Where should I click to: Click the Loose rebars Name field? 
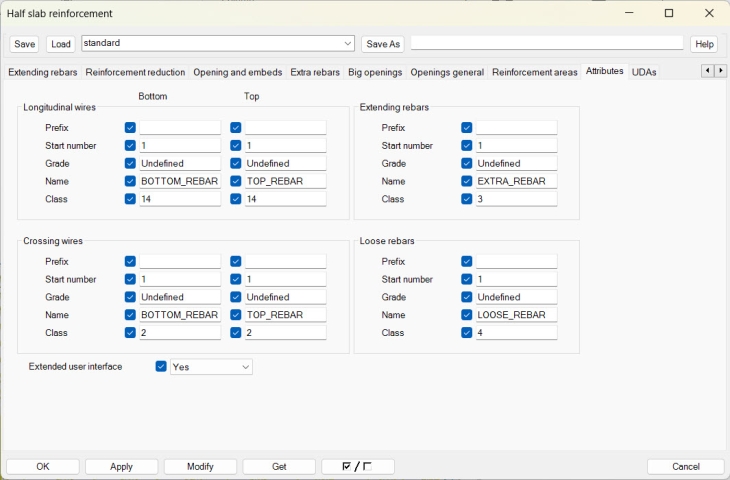pos(516,315)
